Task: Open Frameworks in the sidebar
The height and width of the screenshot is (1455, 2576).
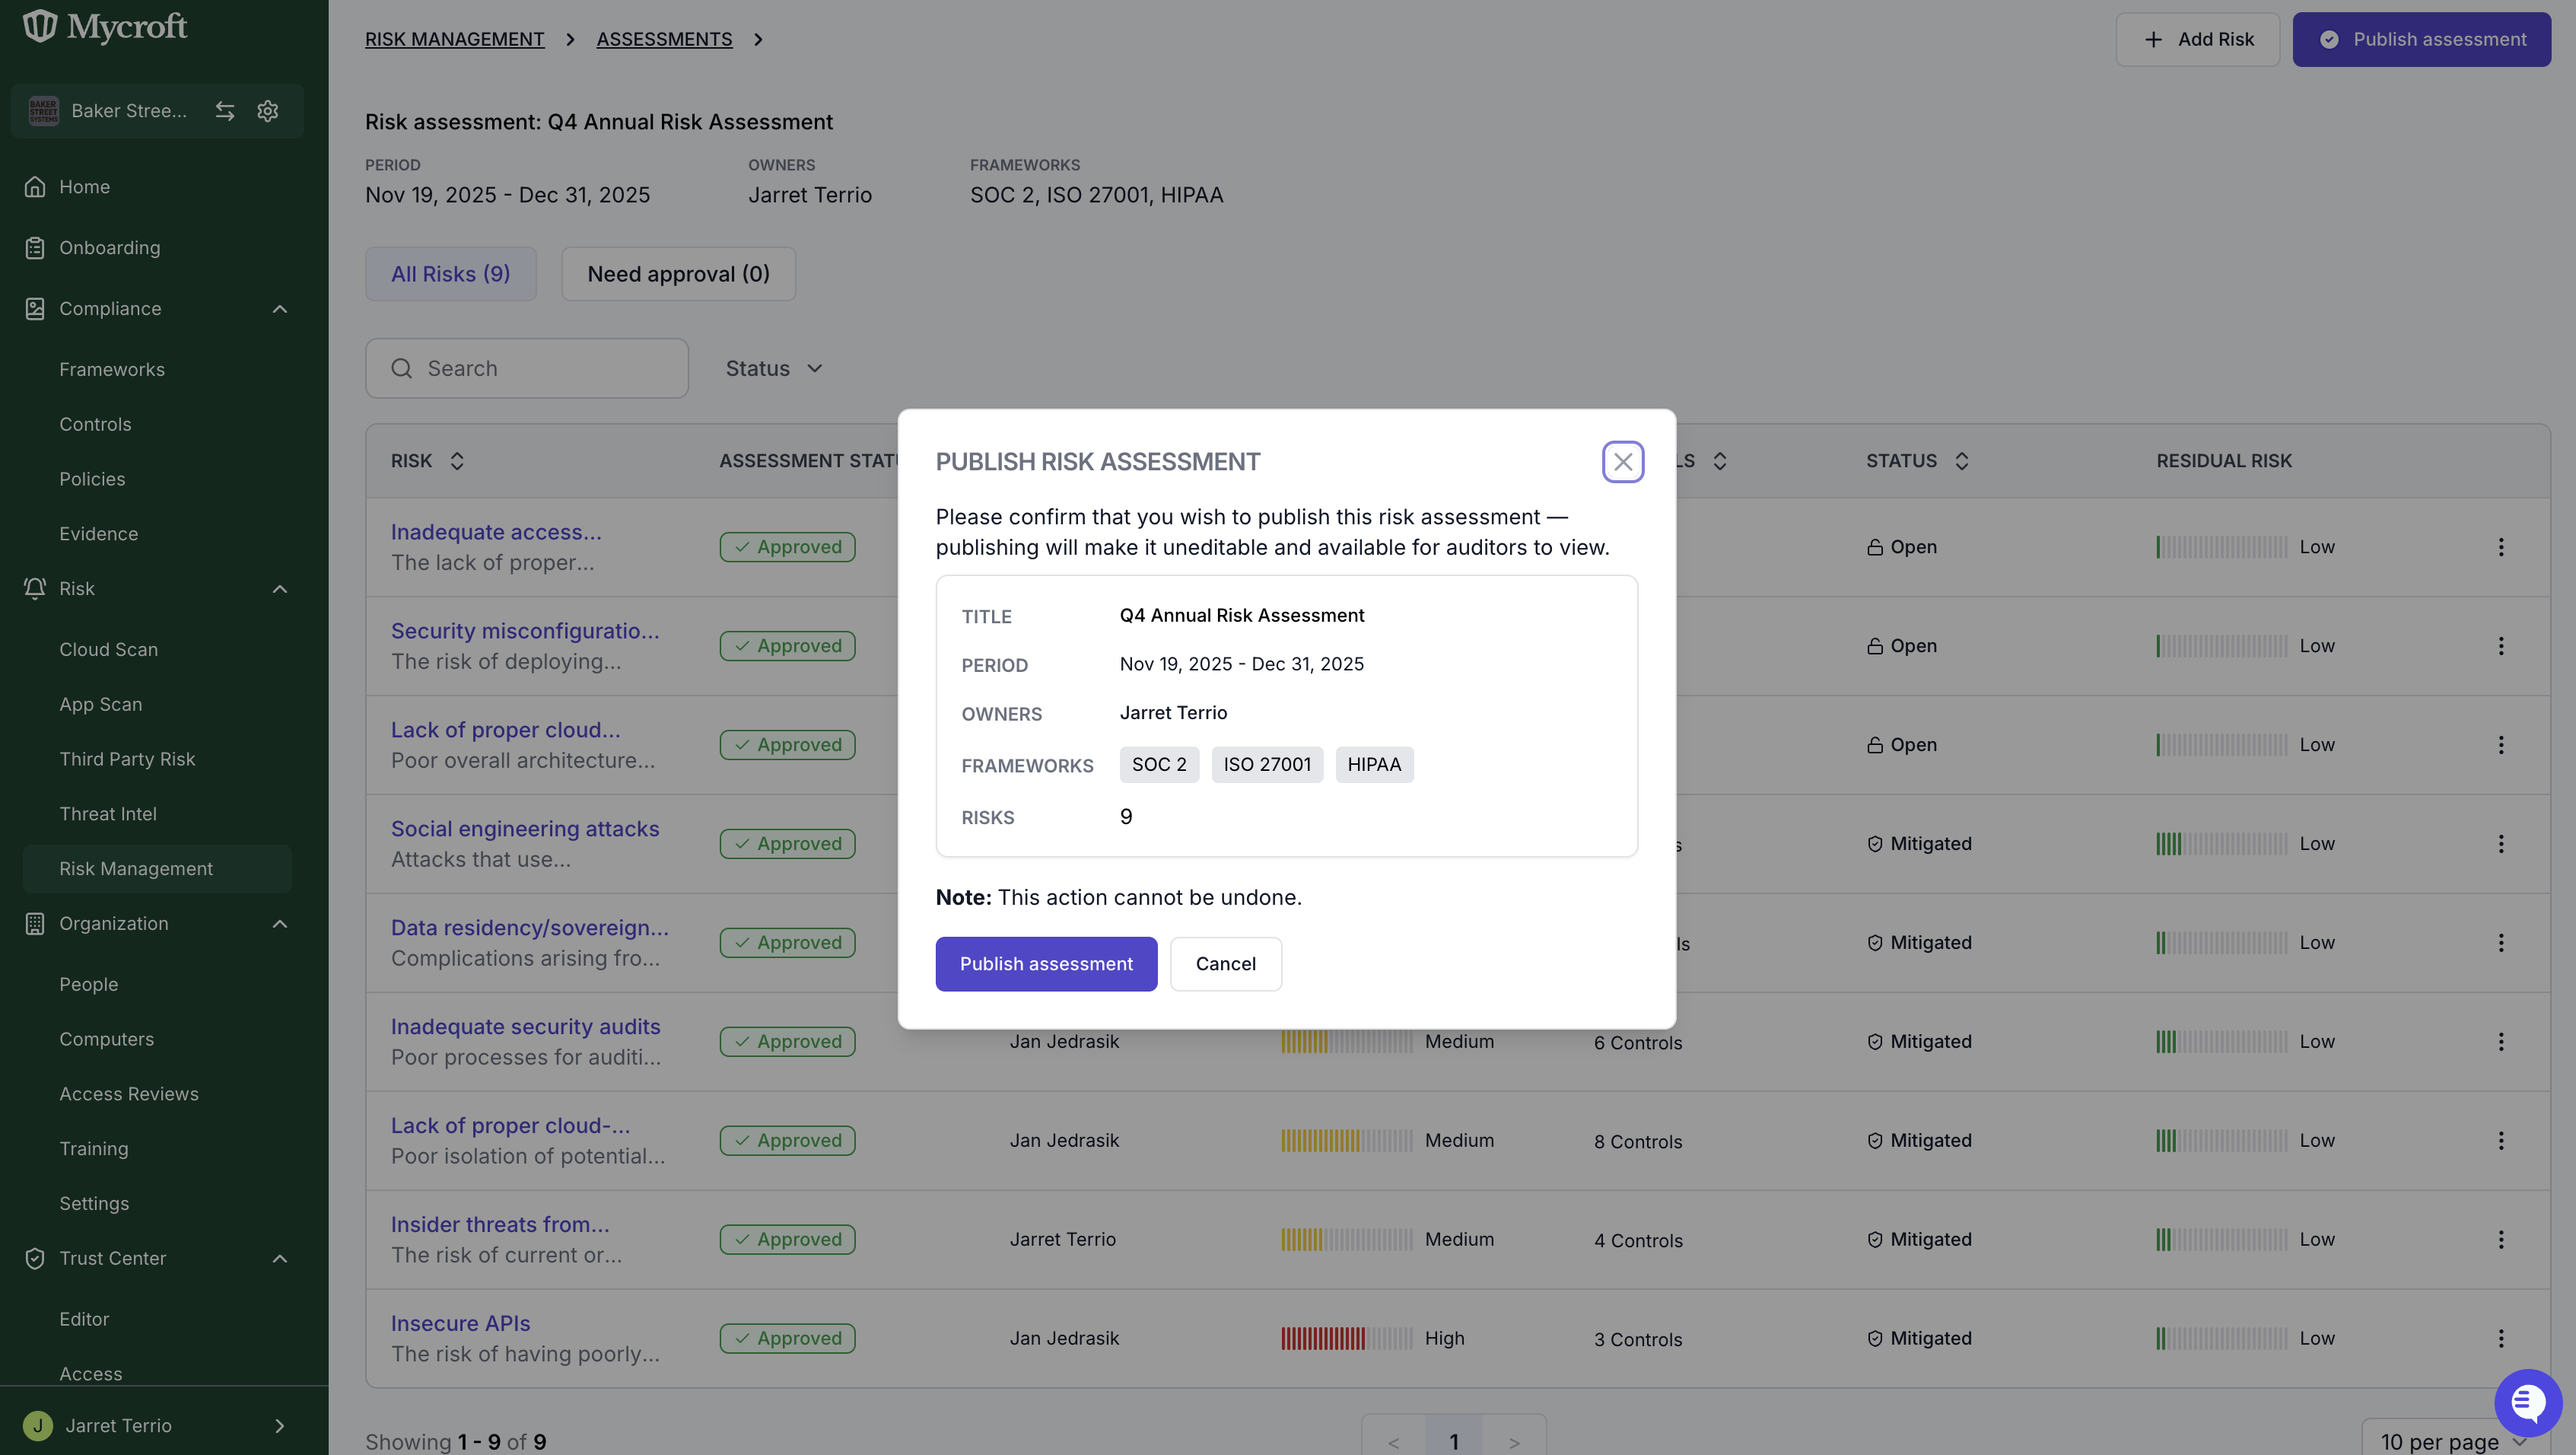Action: (x=112, y=369)
